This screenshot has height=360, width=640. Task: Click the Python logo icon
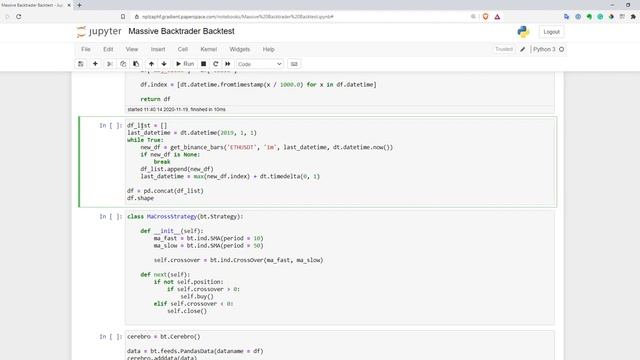click(x=523, y=32)
